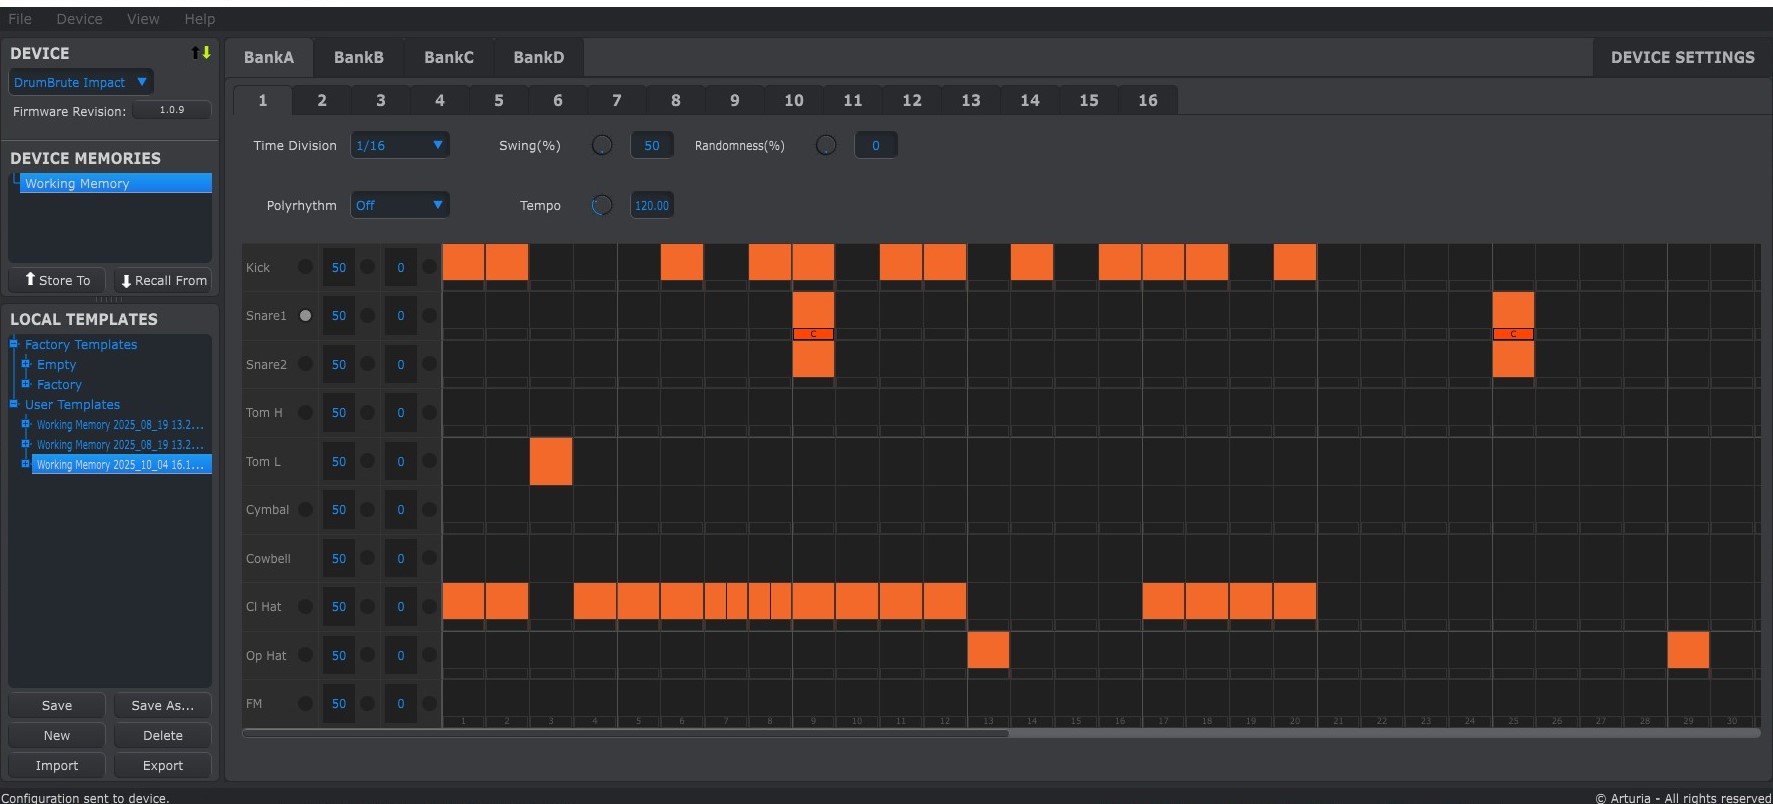Click the lit knob next to Snare1
1773x804 pixels.
305,316
